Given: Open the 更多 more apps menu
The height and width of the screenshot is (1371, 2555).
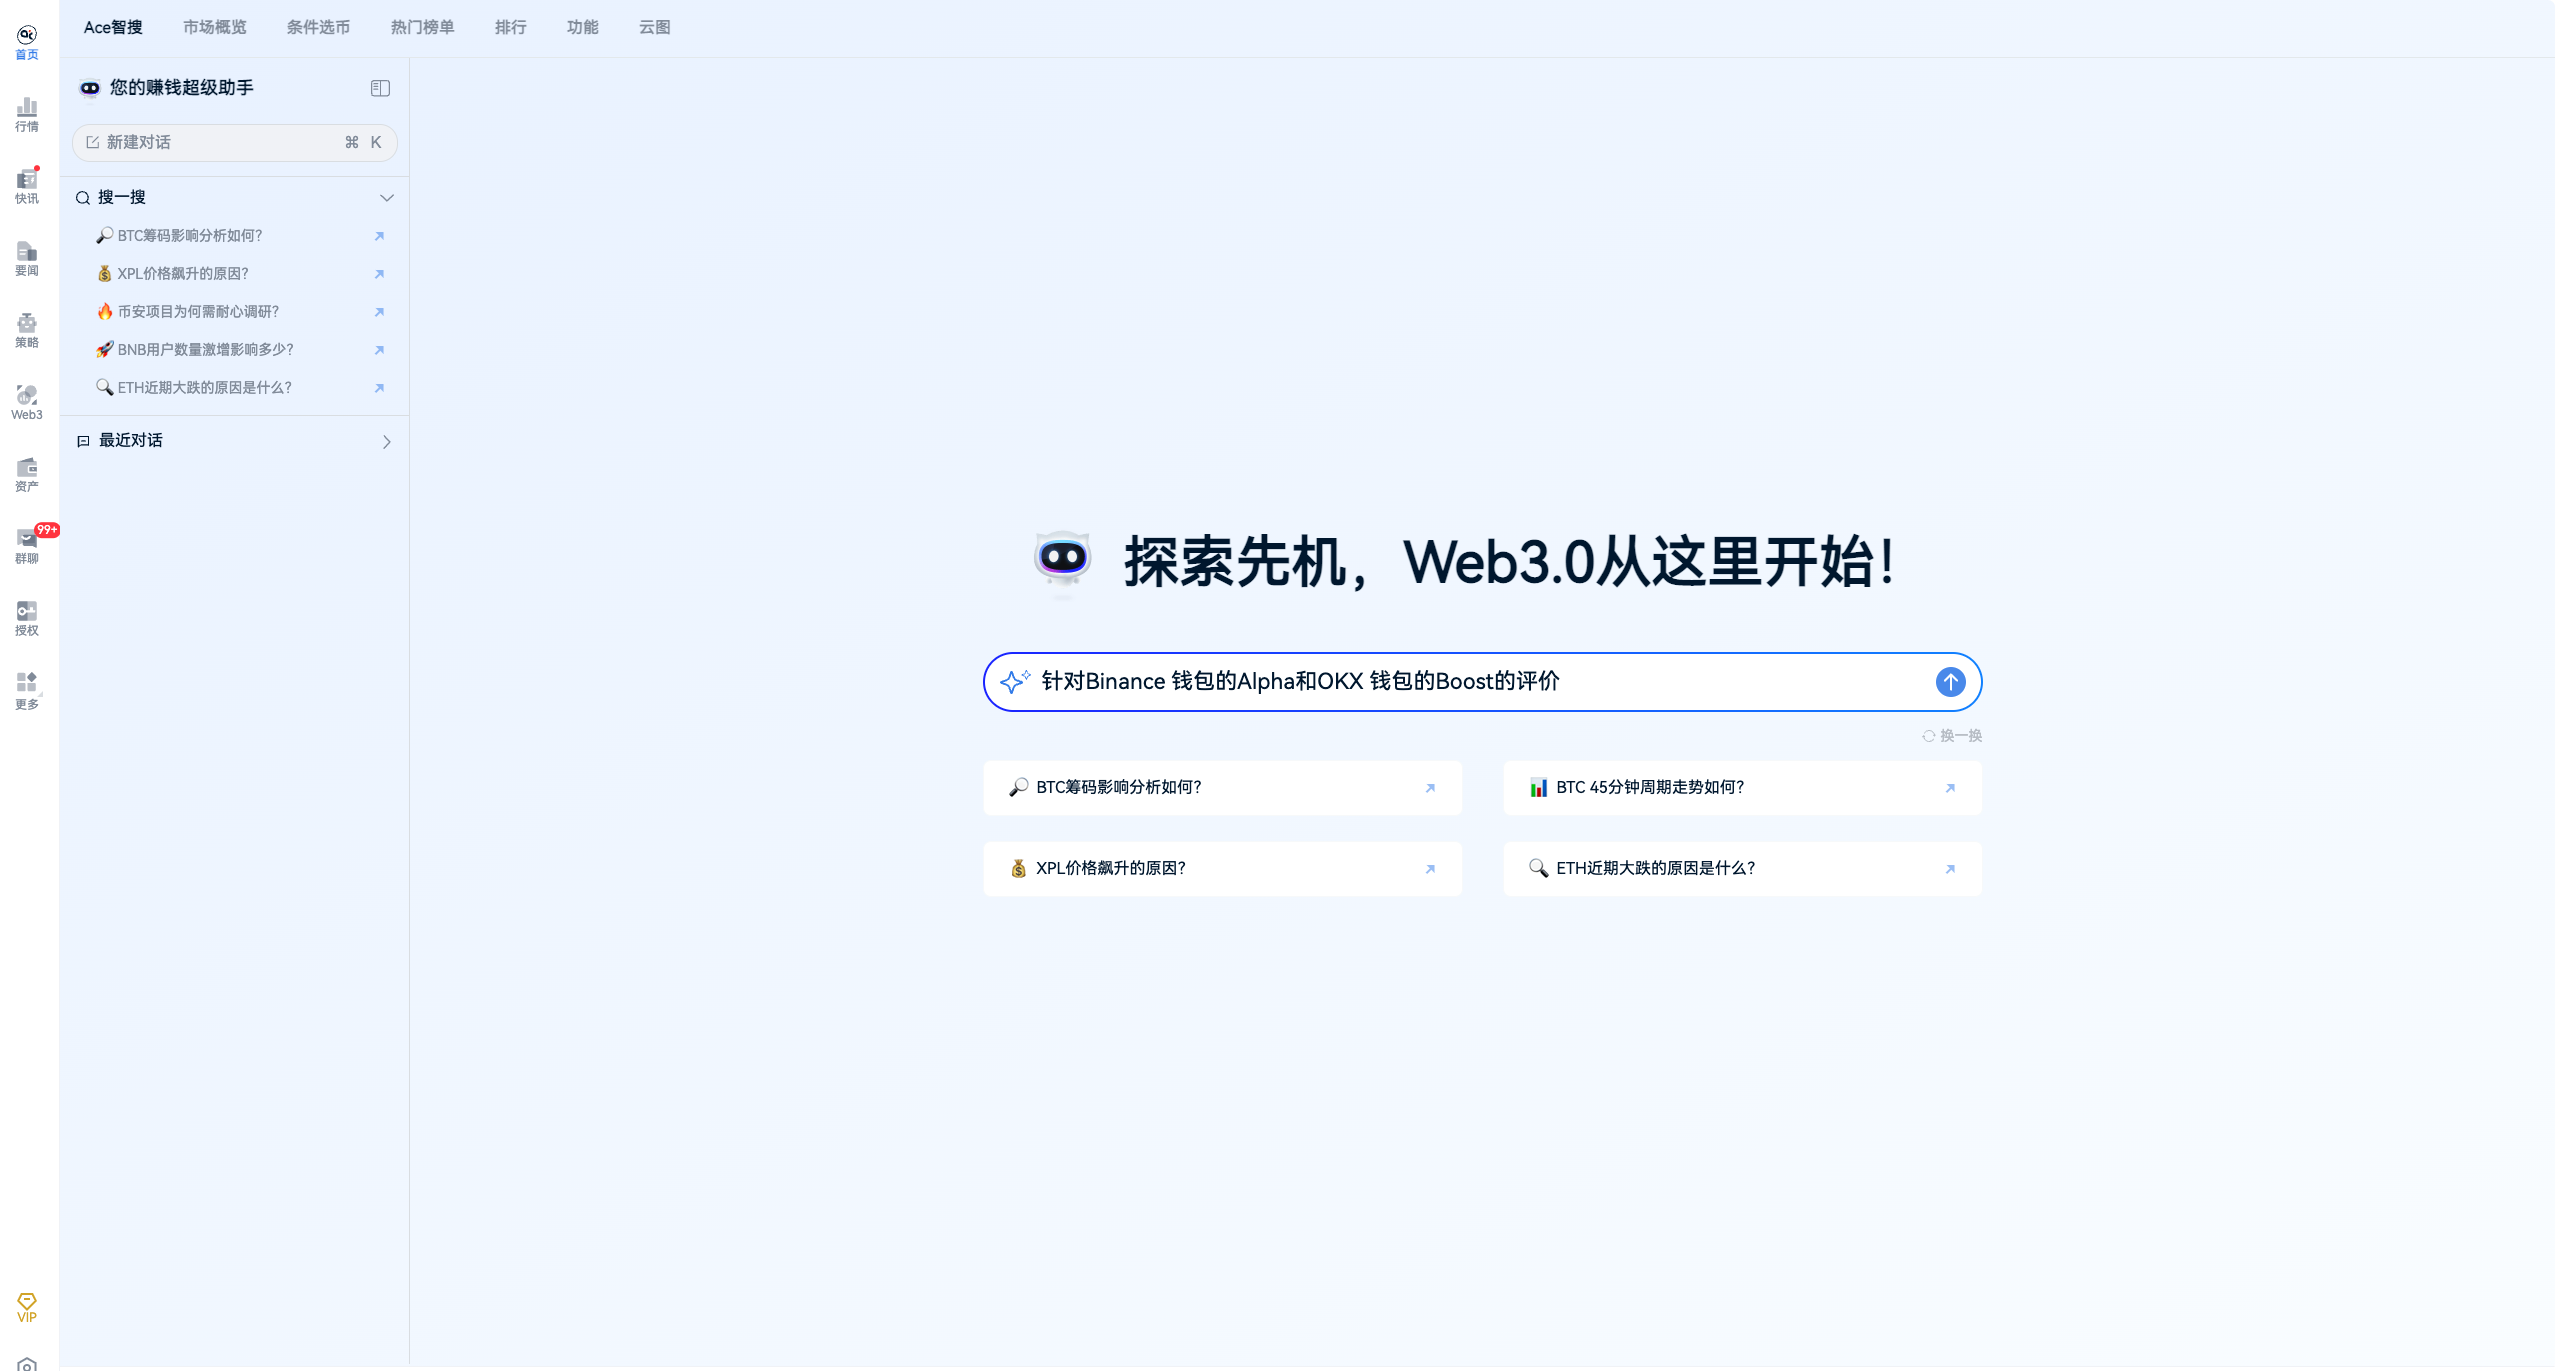Looking at the screenshot, I should [x=27, y=690].
